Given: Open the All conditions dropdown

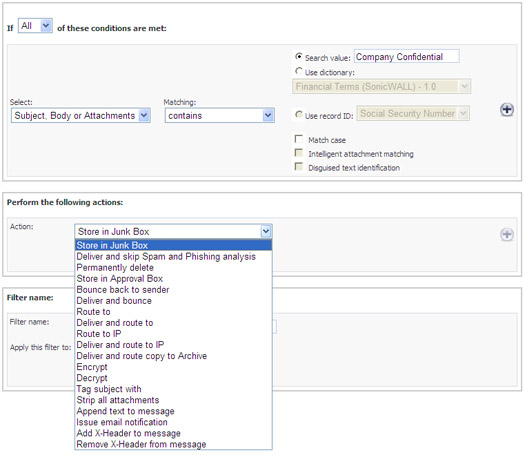Looking at the screenshot, I should pyautogui.click(x=35, y=26).
